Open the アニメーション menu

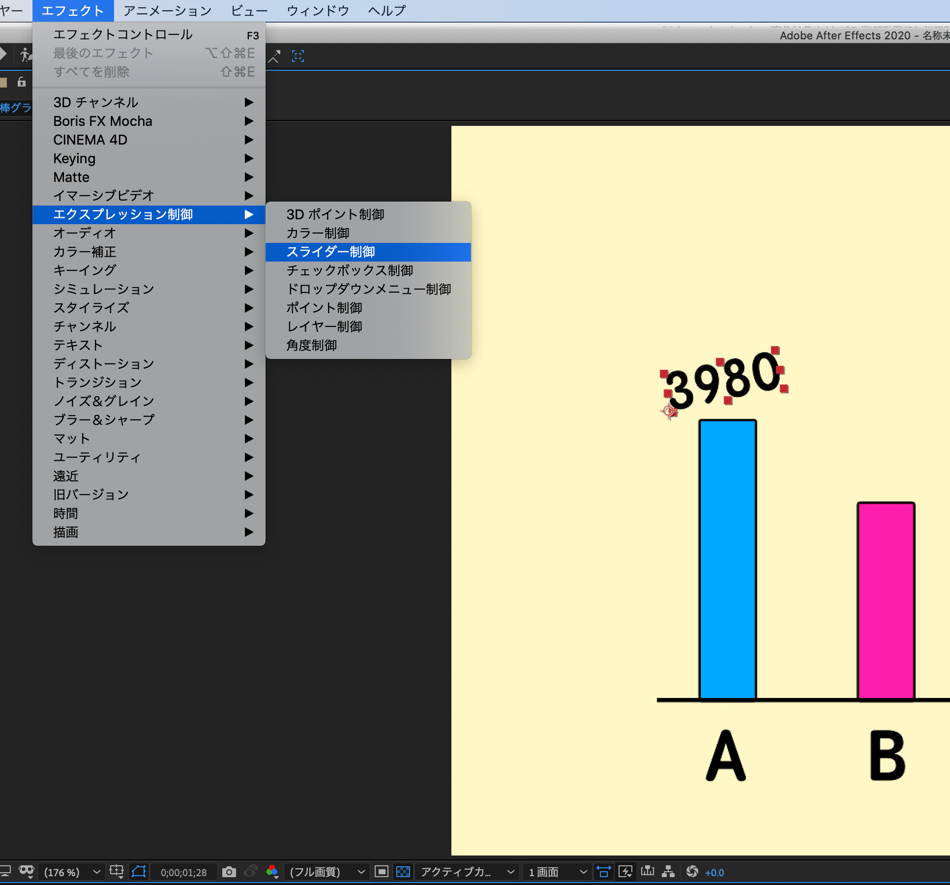tap(168, 11)
